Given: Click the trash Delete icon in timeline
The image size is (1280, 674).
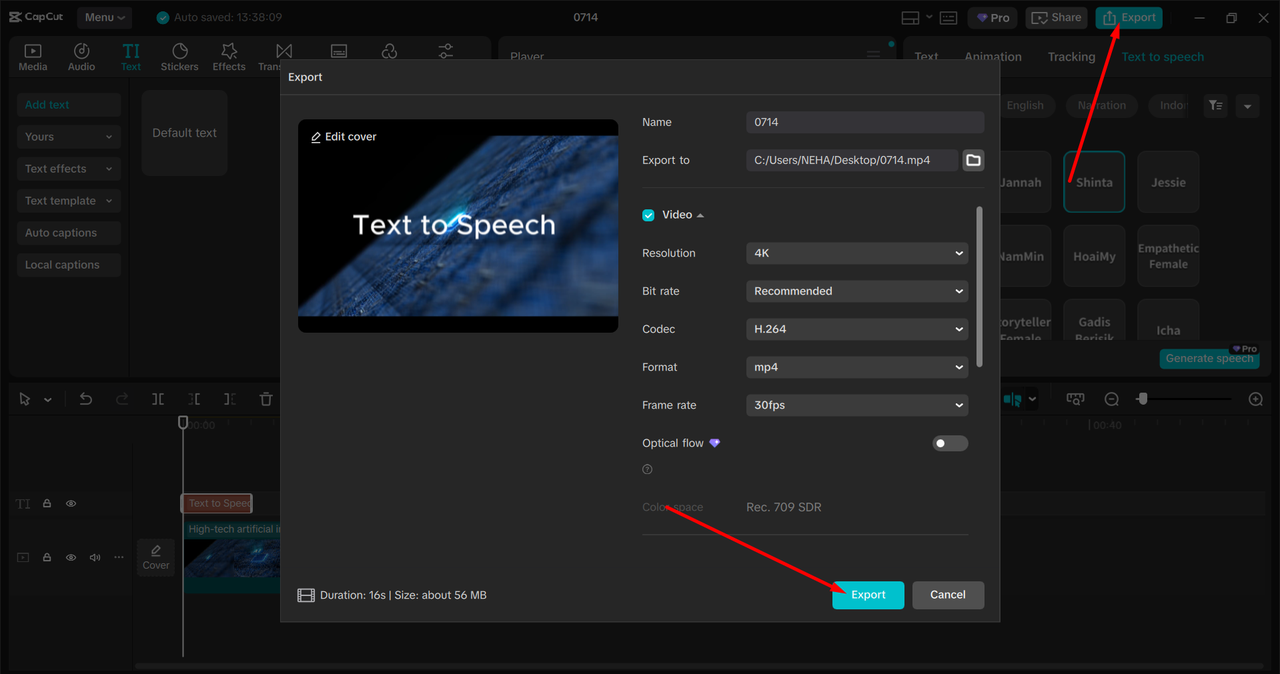Looking at the screenshot, I should tap(266, 399).
